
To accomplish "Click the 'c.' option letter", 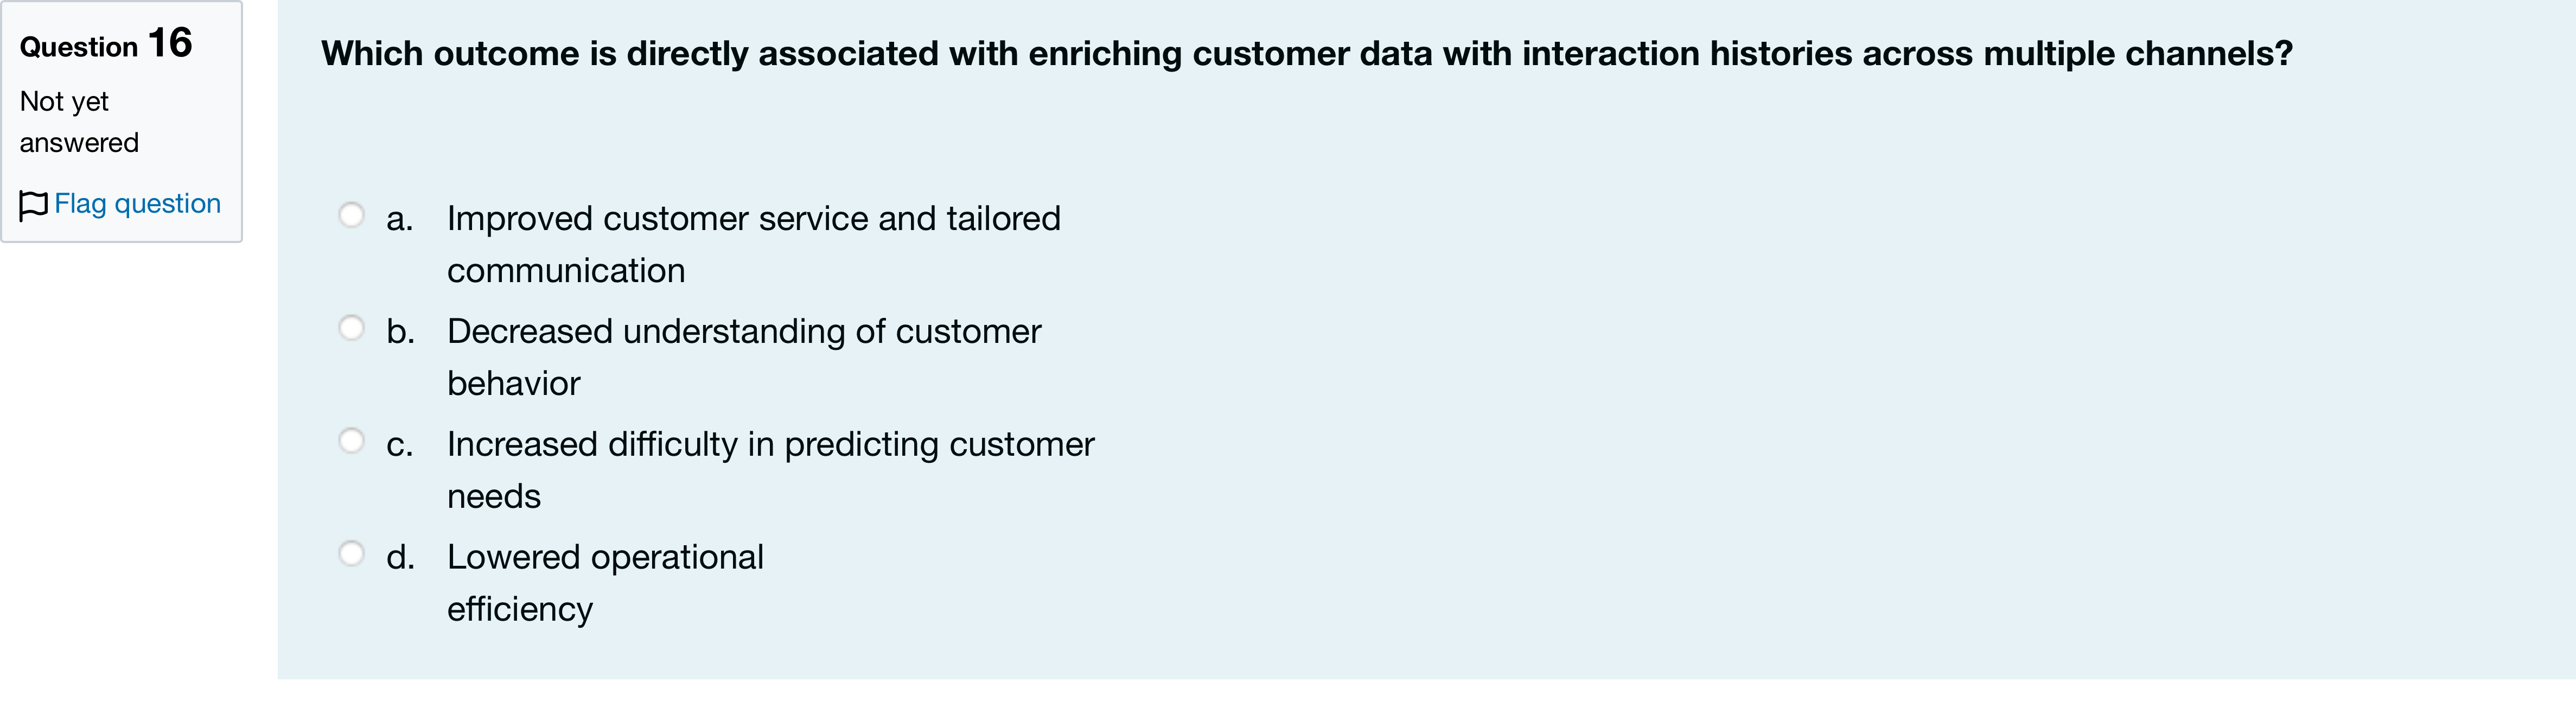I will 400,445.
